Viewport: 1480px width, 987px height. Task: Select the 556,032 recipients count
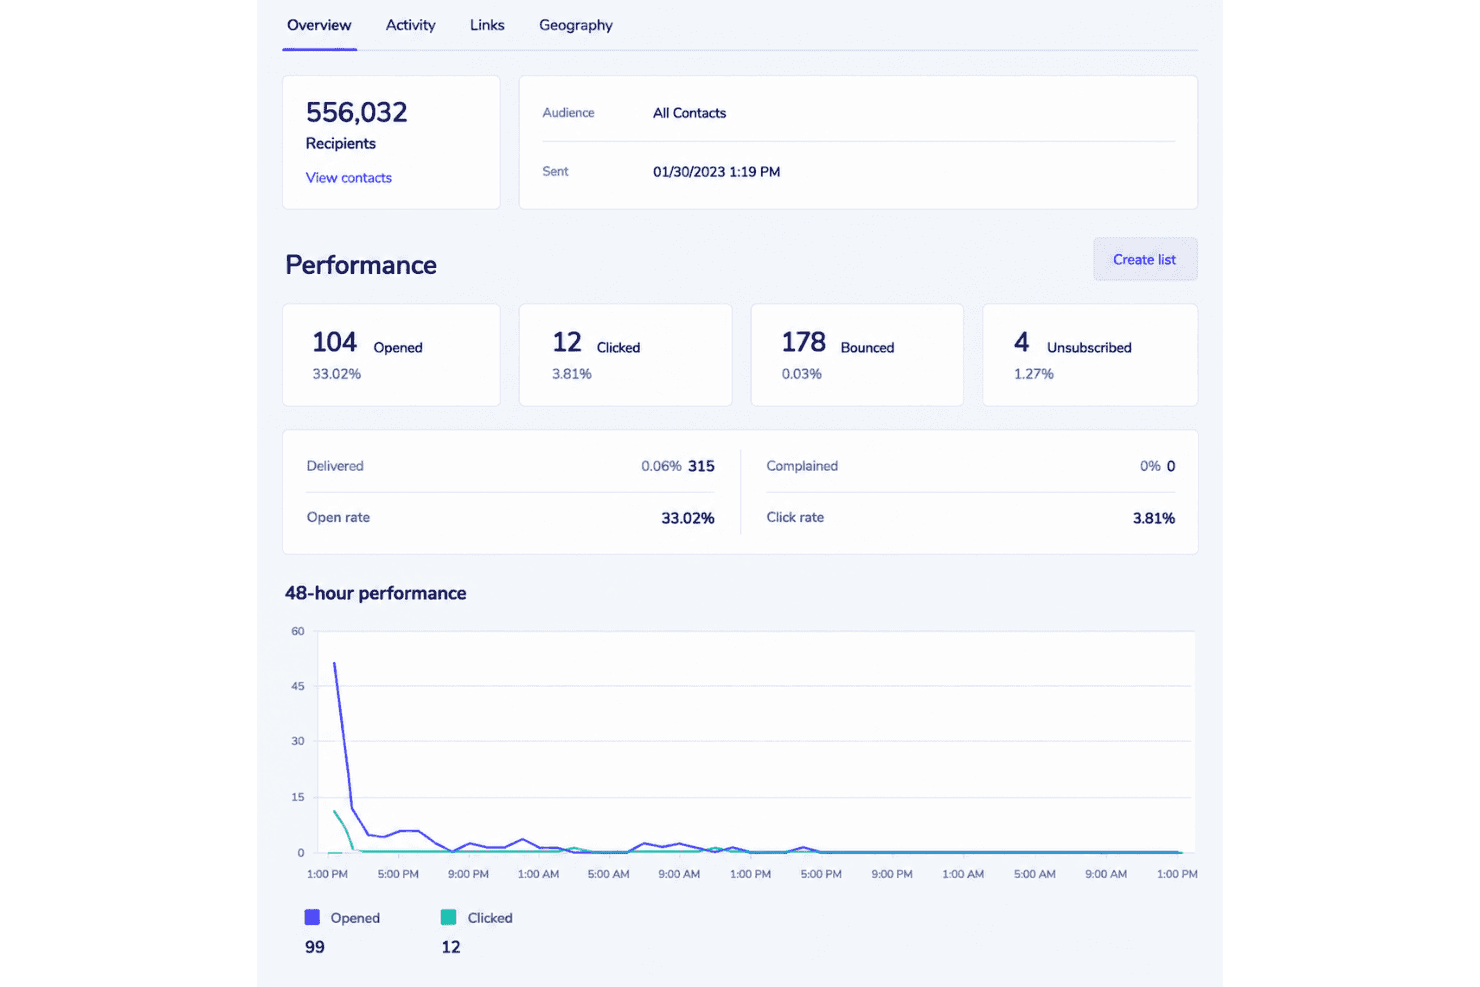(x=357, y=112)
